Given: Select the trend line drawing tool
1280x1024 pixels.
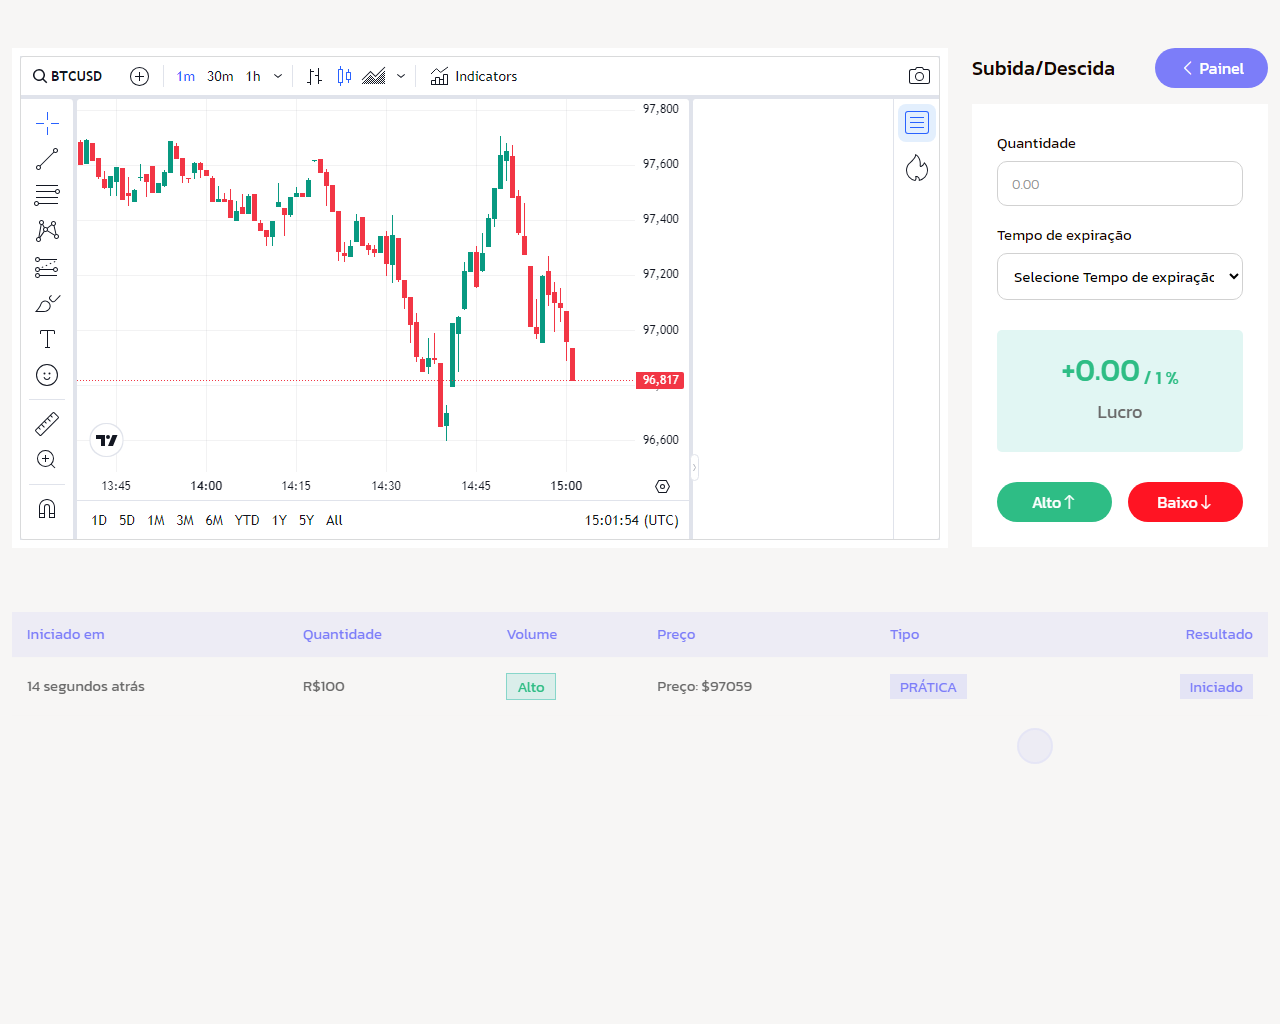Looking at the screenshot, I should click(47, 159).
